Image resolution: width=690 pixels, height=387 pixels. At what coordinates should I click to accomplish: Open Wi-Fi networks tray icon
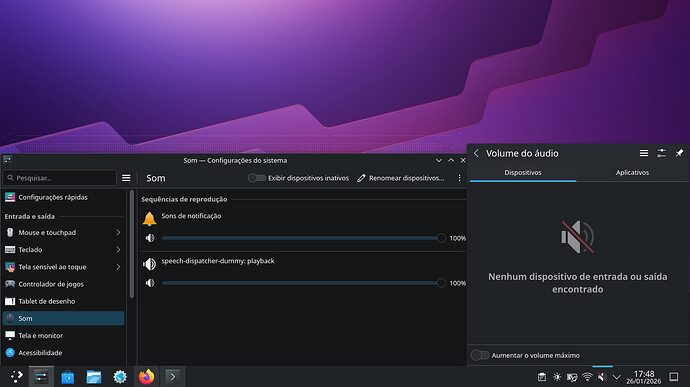pyautogui.click(x=587, y=377)
